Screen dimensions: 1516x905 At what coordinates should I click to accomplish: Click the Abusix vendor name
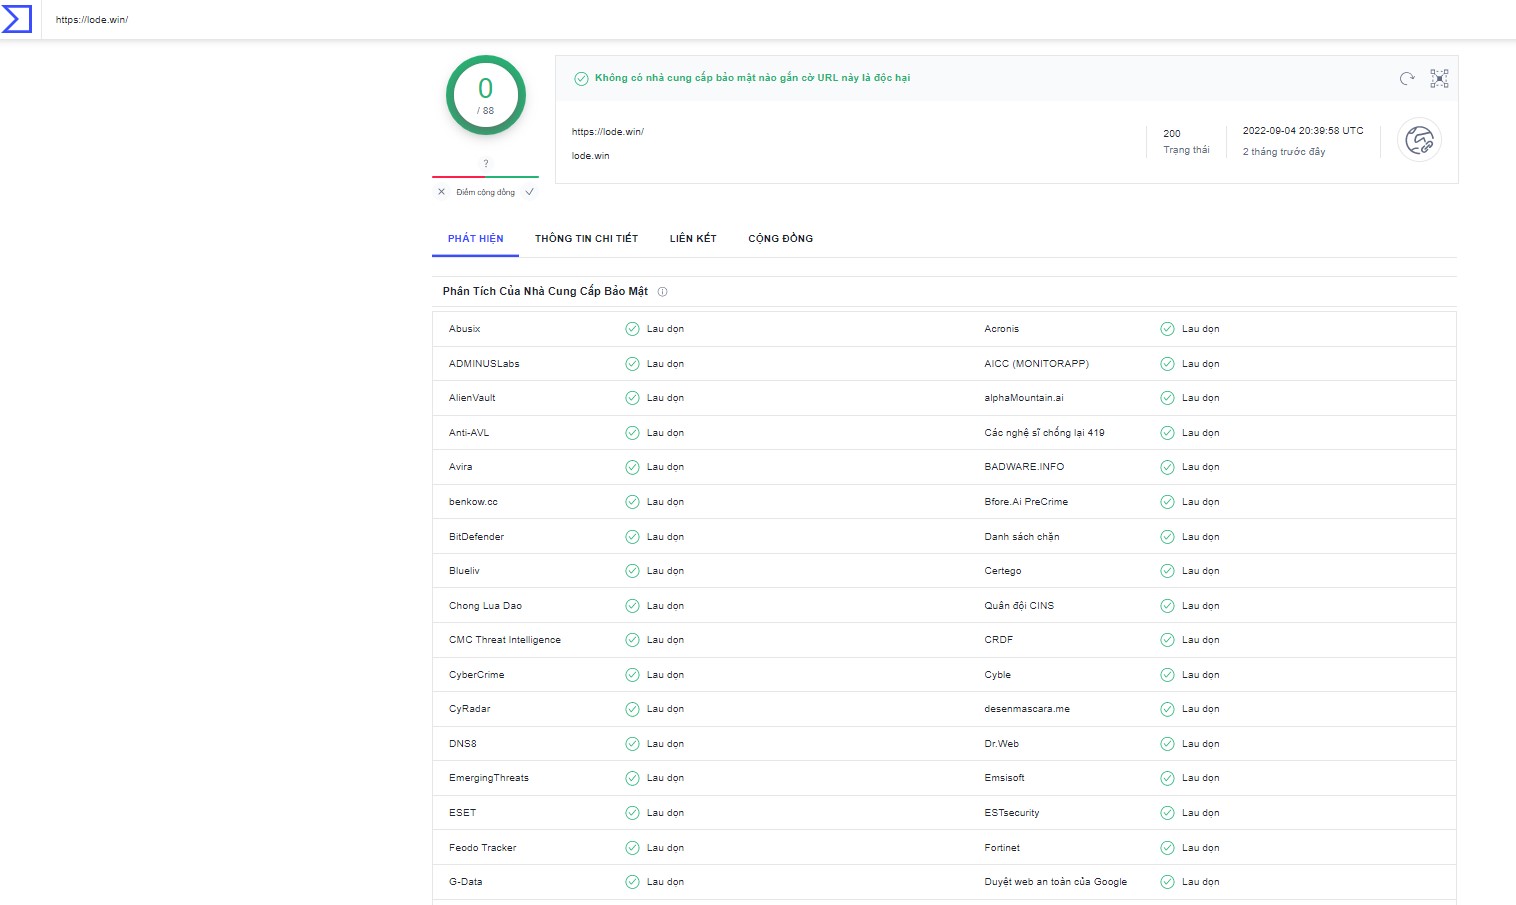465,329
